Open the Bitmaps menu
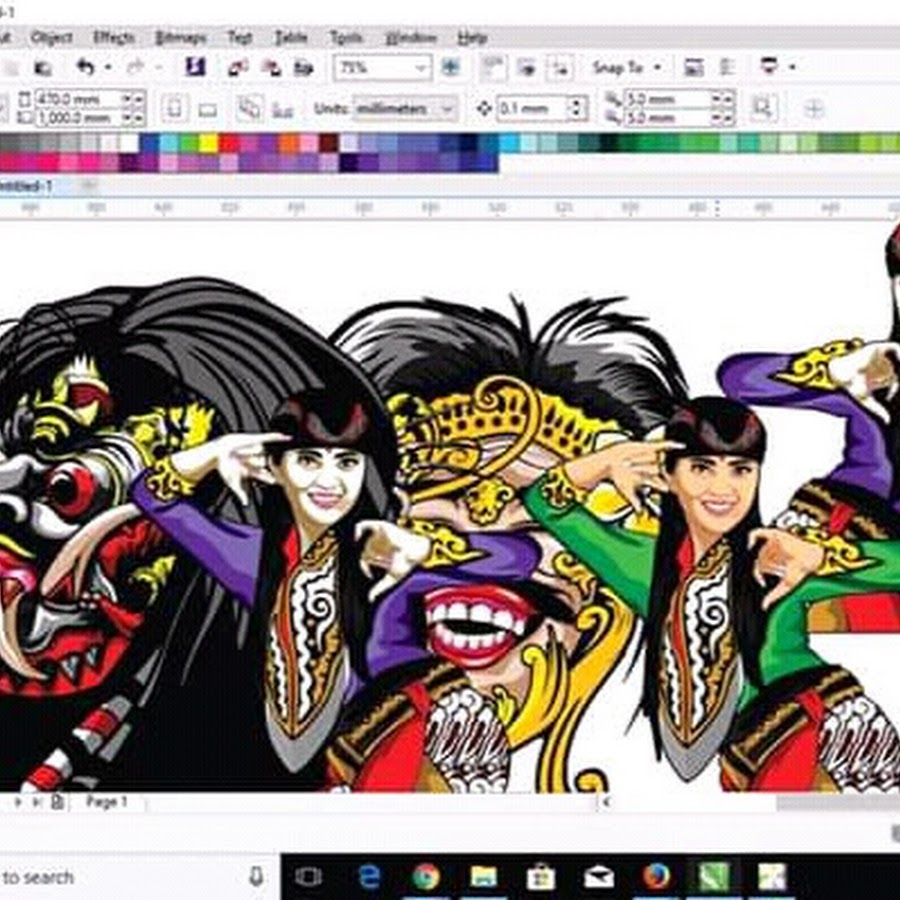900x900 pixels. click(180, 37)
